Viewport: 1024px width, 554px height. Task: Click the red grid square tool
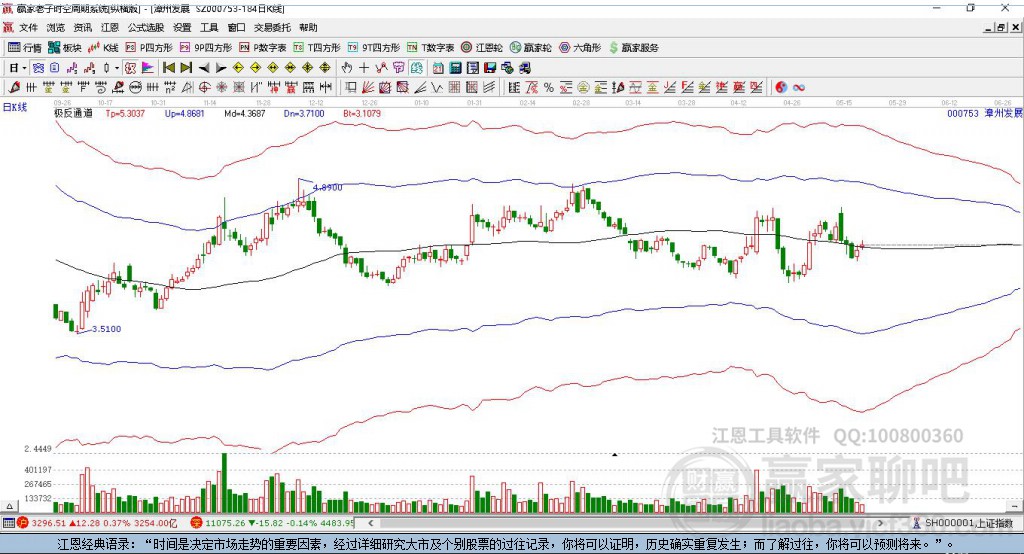(455, 88)
